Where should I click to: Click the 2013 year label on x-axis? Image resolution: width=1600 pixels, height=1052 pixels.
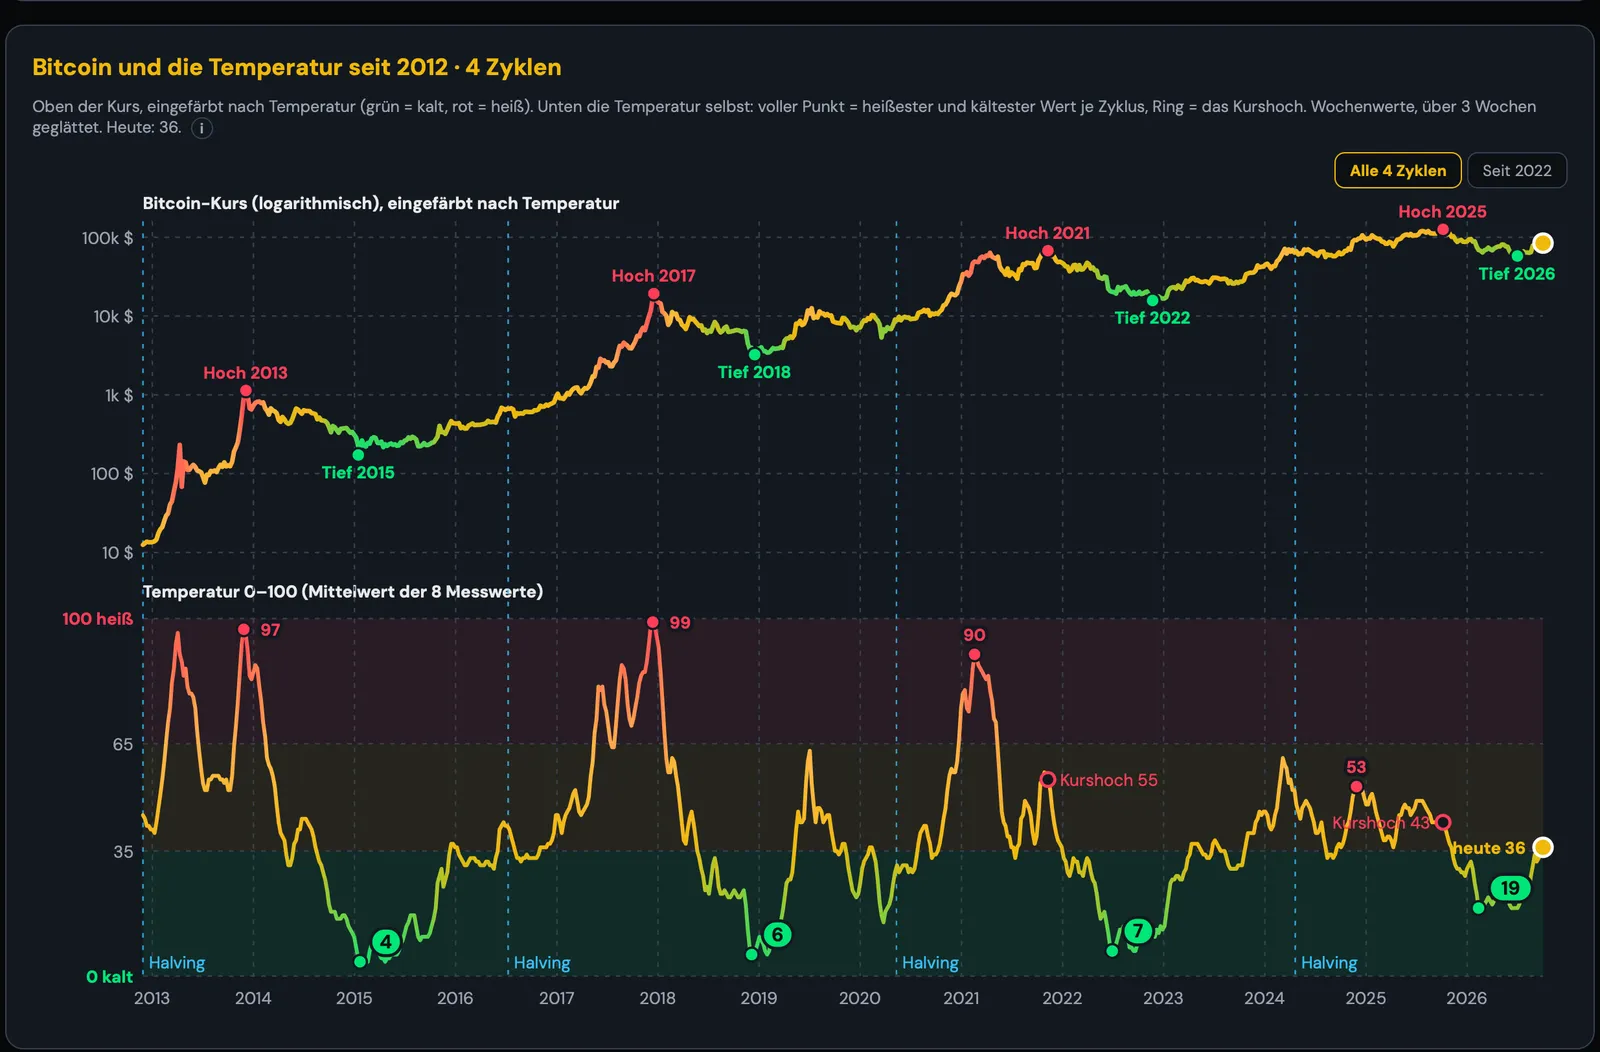pyautogui.click(x=152, y=998)
